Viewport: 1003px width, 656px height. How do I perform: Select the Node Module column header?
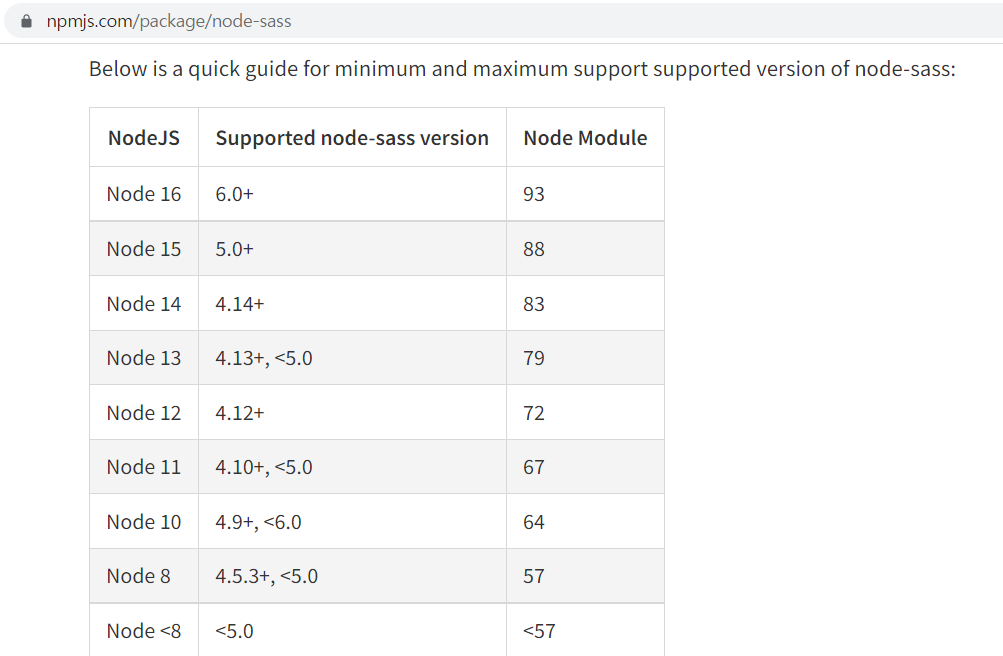click(x=585, y=137)
